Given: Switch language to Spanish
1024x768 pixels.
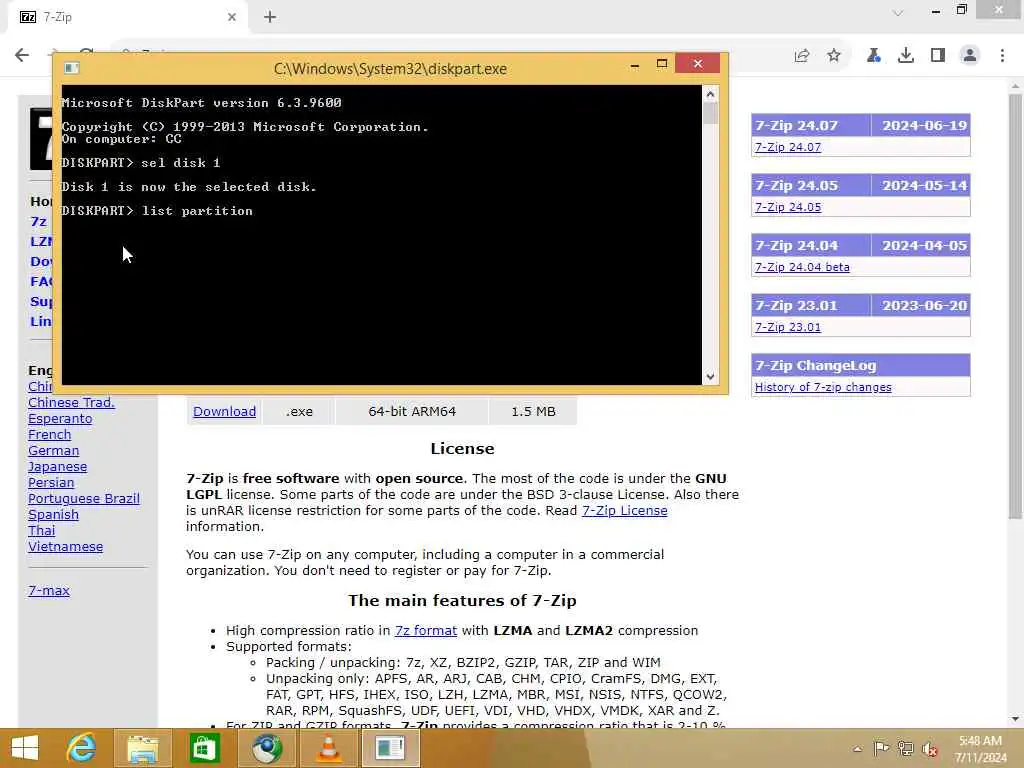Looking at the screenshot, I should (54, 515).
